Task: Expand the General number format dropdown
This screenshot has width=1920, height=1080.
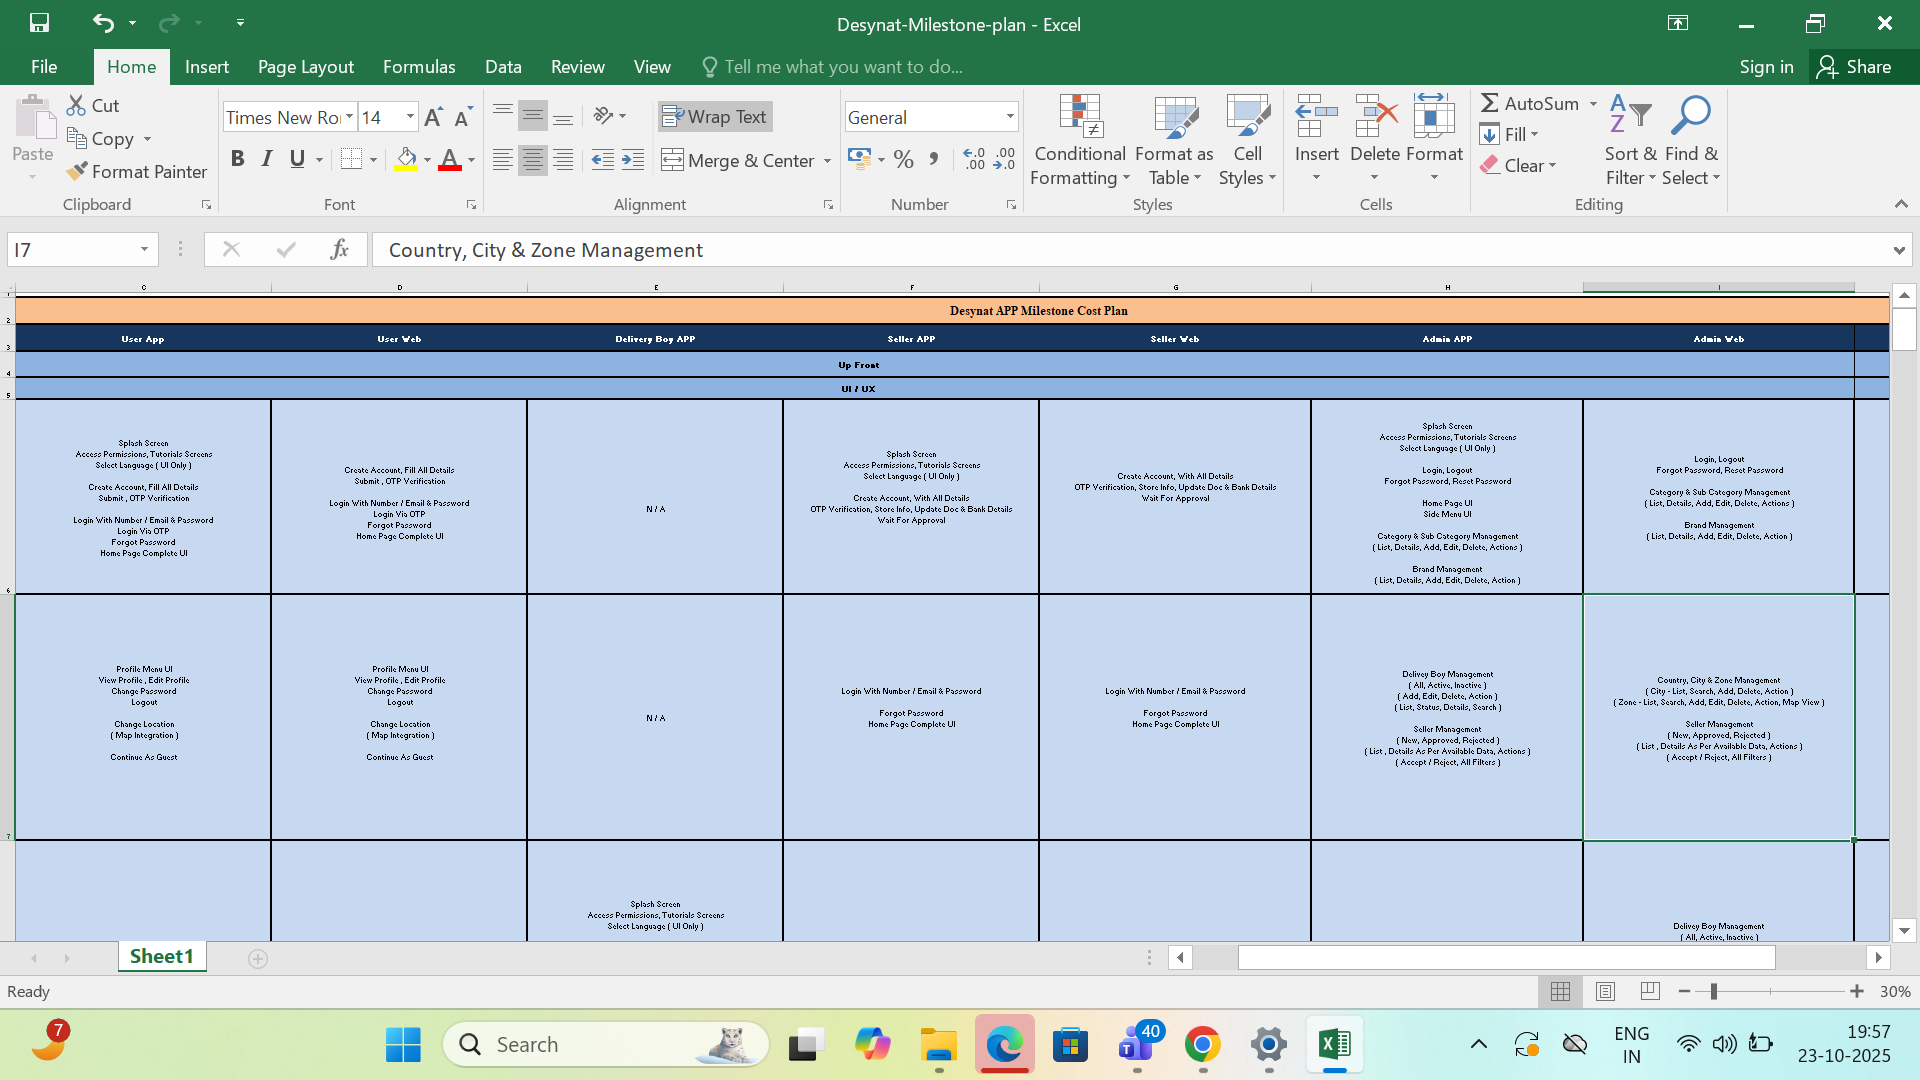Action: point(1010,117)
